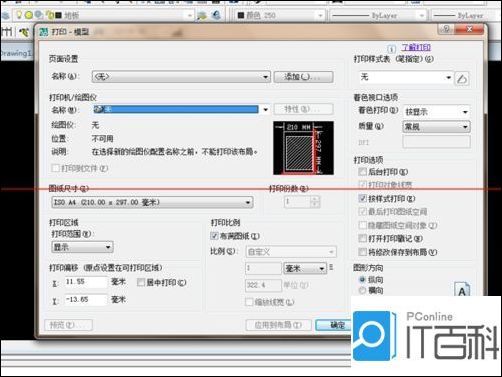Select 纵向 portrait radio button
Screen dimensions: 502x377
362,280
